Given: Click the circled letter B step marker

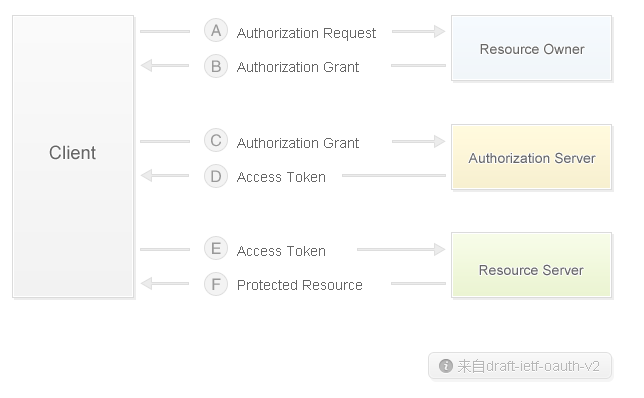Looking at the screenshot, I should [216, 66].
